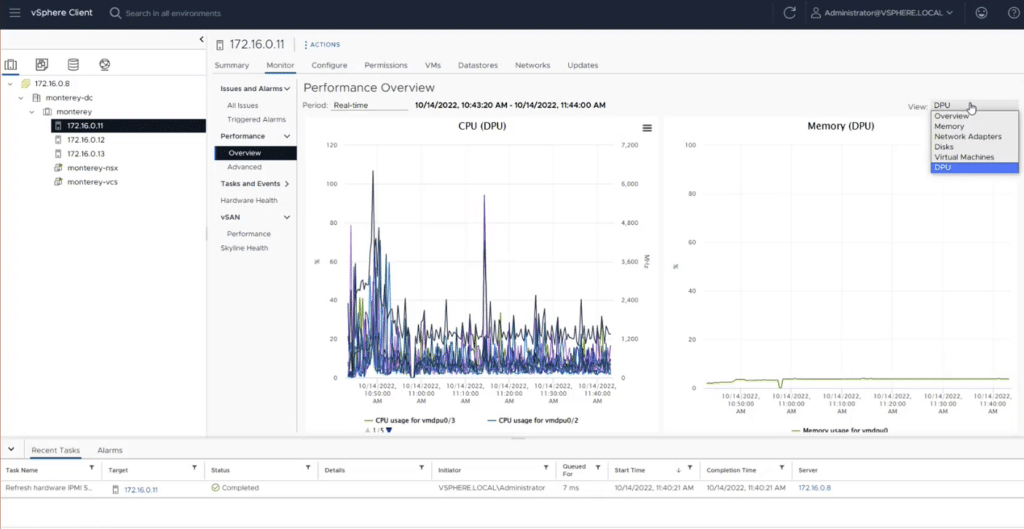The width and height of the screenshot is (1024, 529).
Task: Switch to the Recent Tasks tab
Action: pos(56,451)
